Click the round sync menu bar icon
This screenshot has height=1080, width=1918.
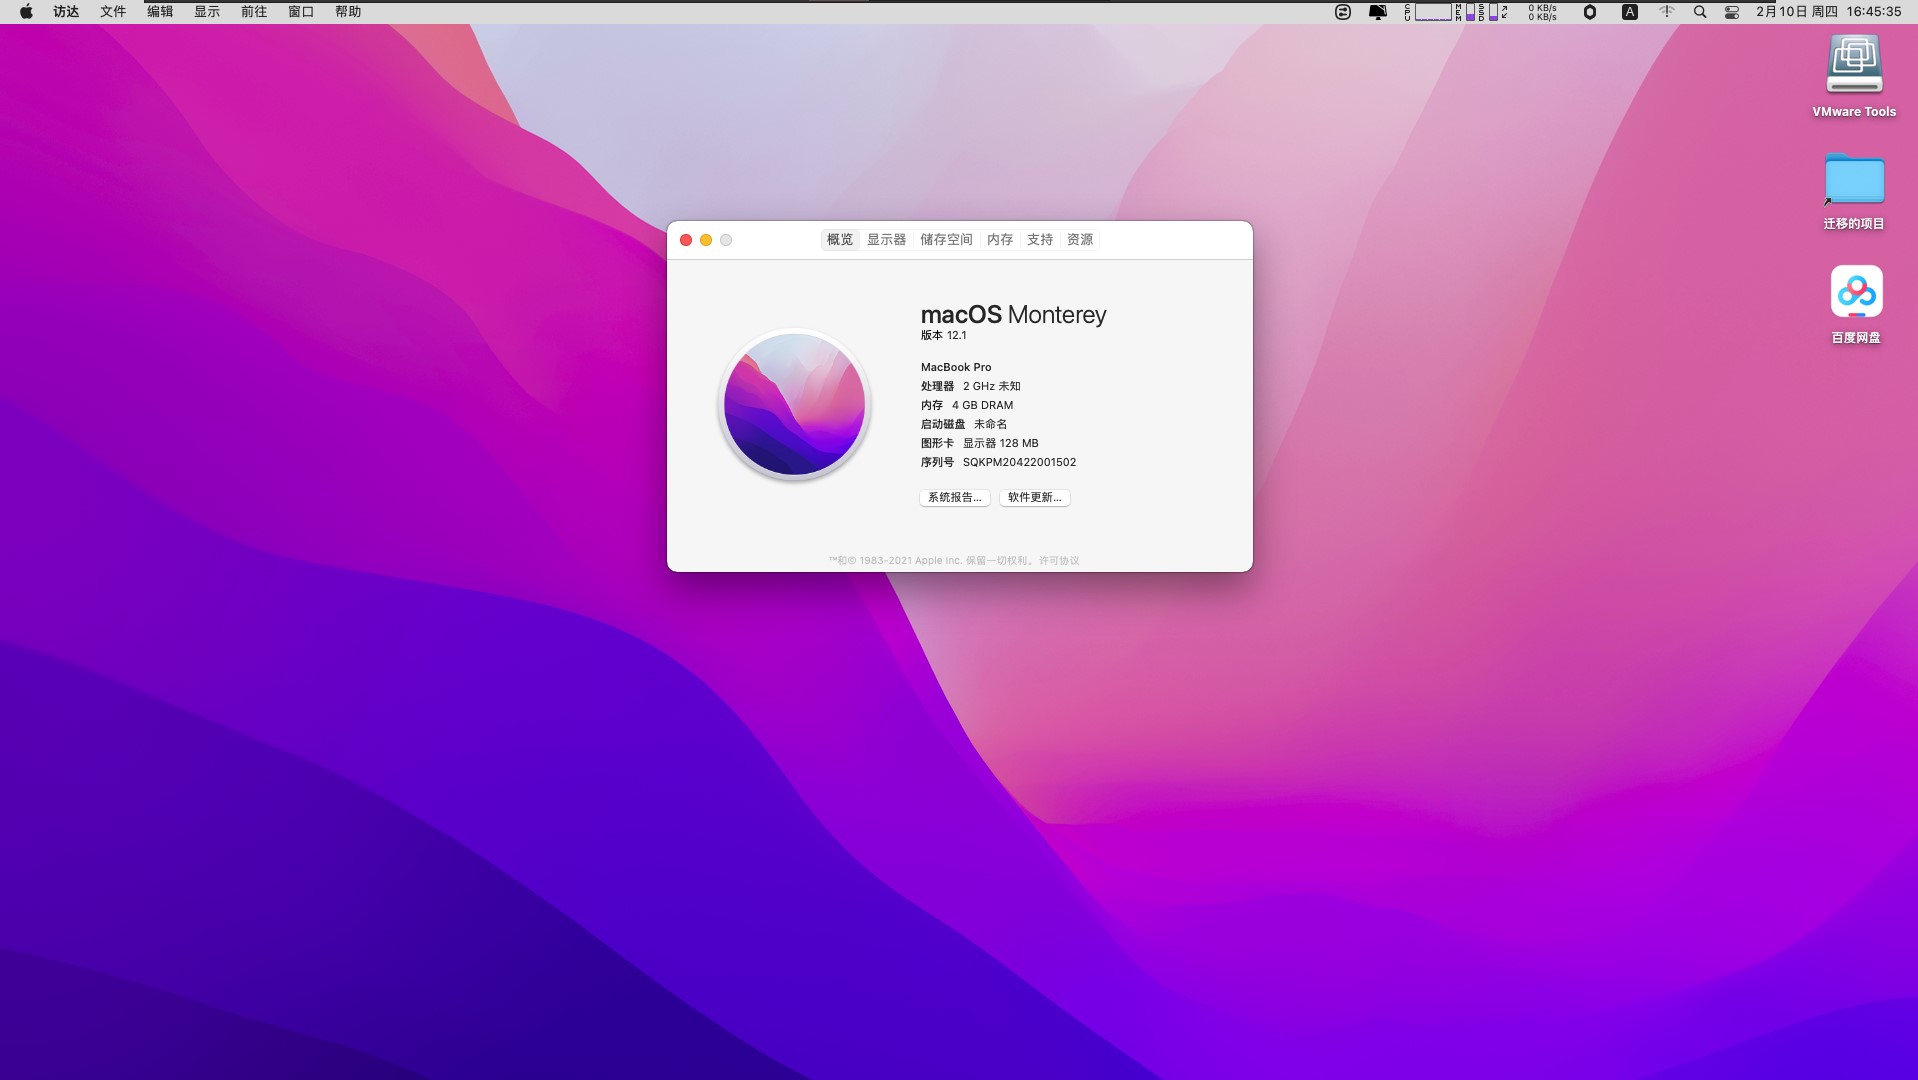pyautogui.click(x=1343, y=12)
